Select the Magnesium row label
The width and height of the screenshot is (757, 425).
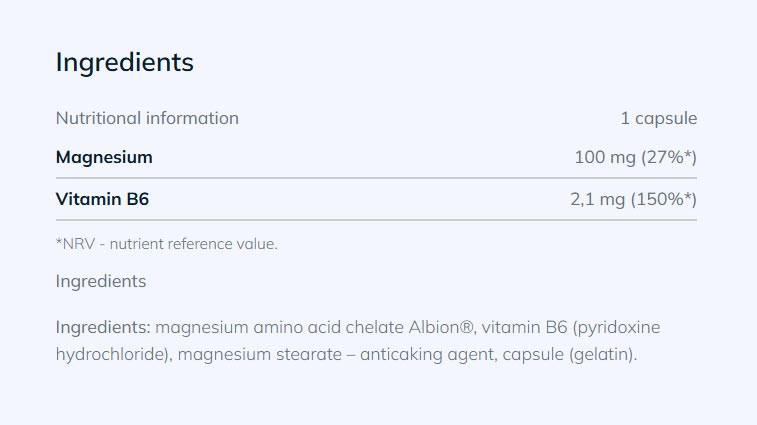(x=104, y=157)
